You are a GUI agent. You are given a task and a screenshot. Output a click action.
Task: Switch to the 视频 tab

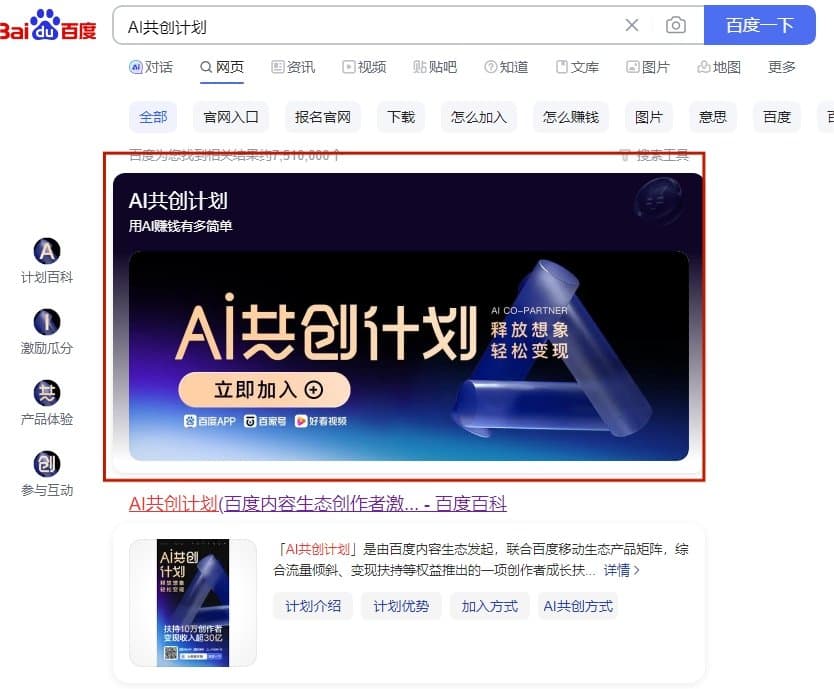coord(364,67)
